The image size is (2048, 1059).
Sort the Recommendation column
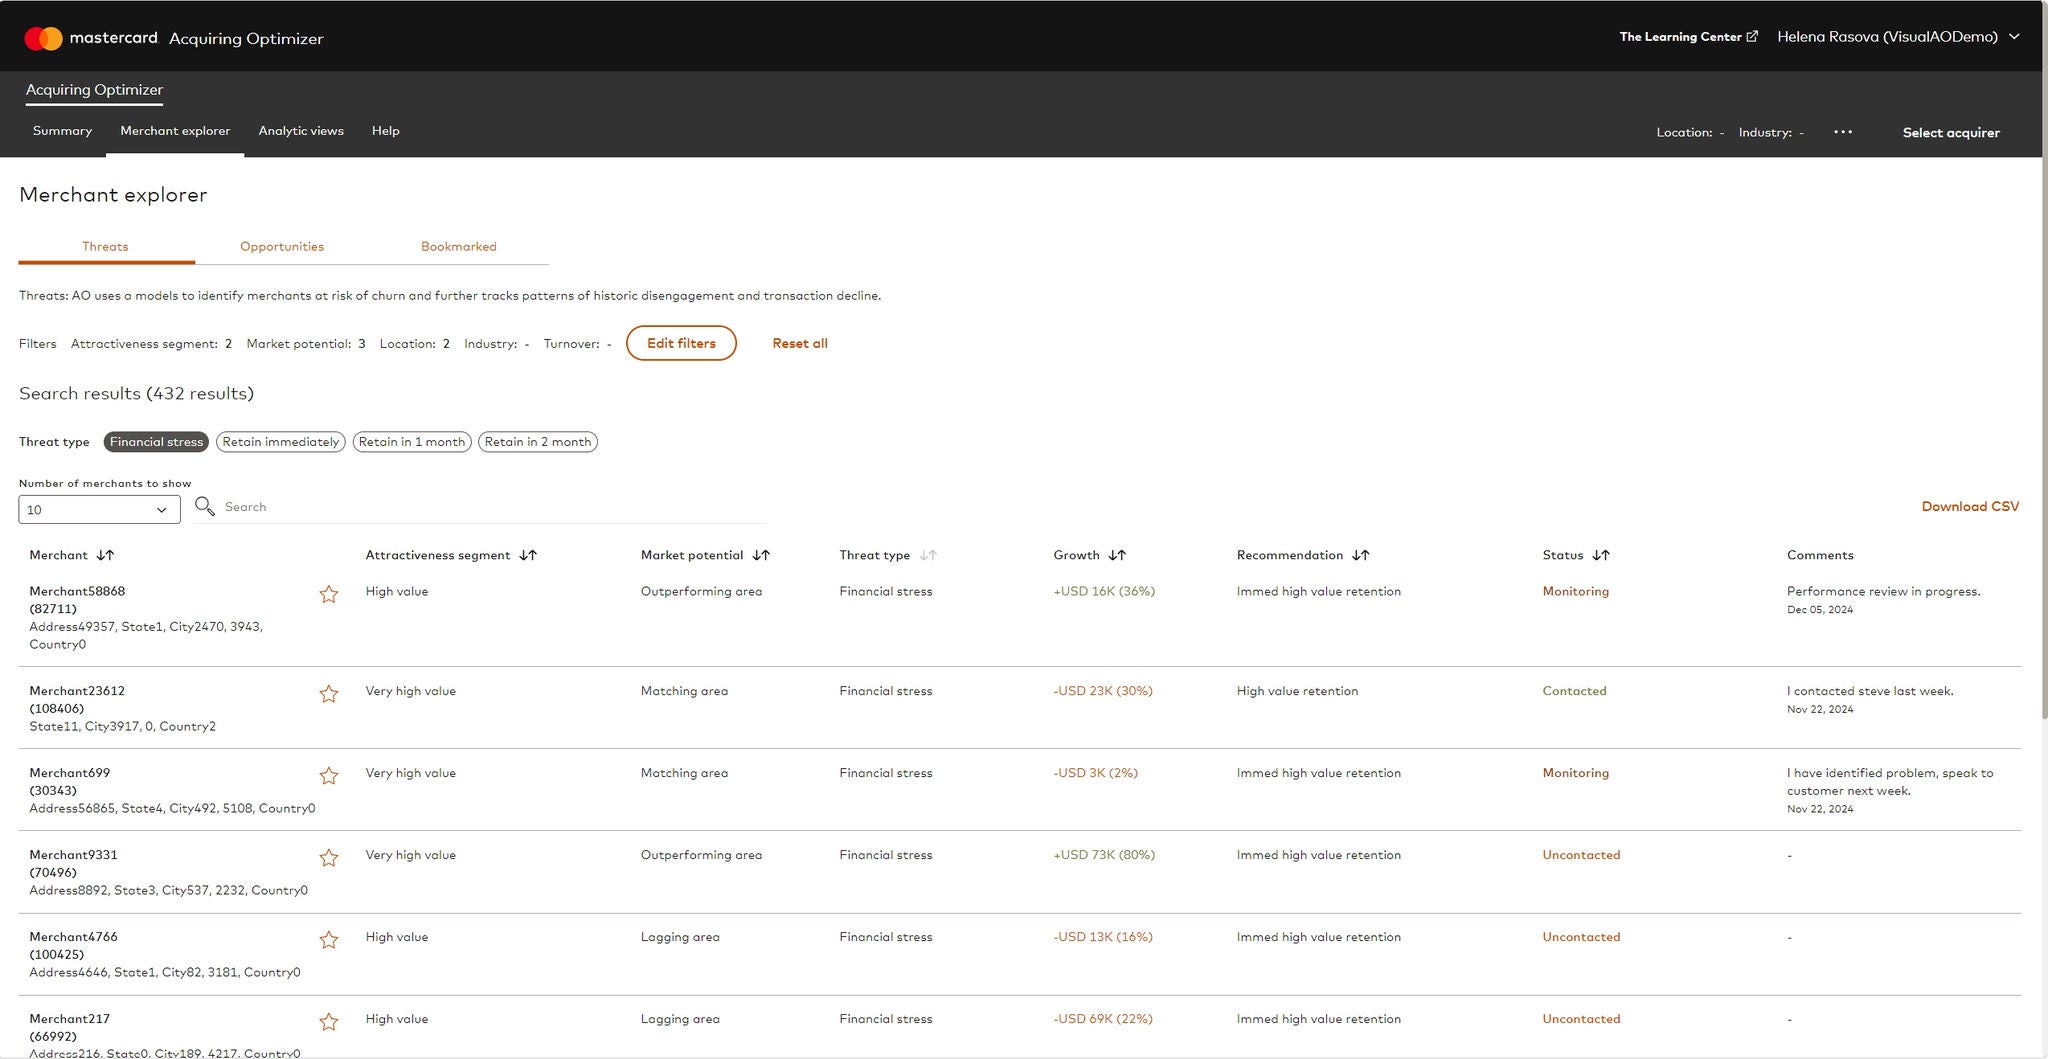click(1360, 555)
